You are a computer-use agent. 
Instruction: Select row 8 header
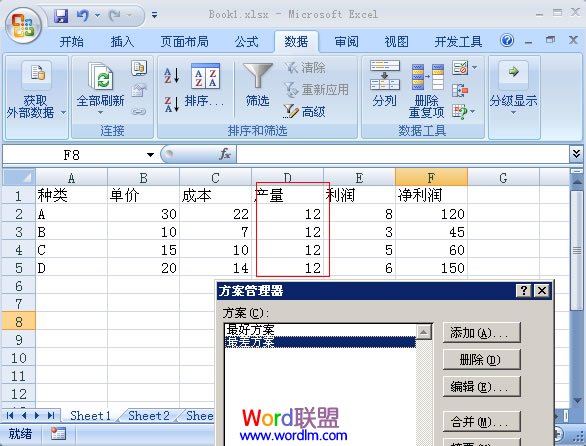(19, 322)
